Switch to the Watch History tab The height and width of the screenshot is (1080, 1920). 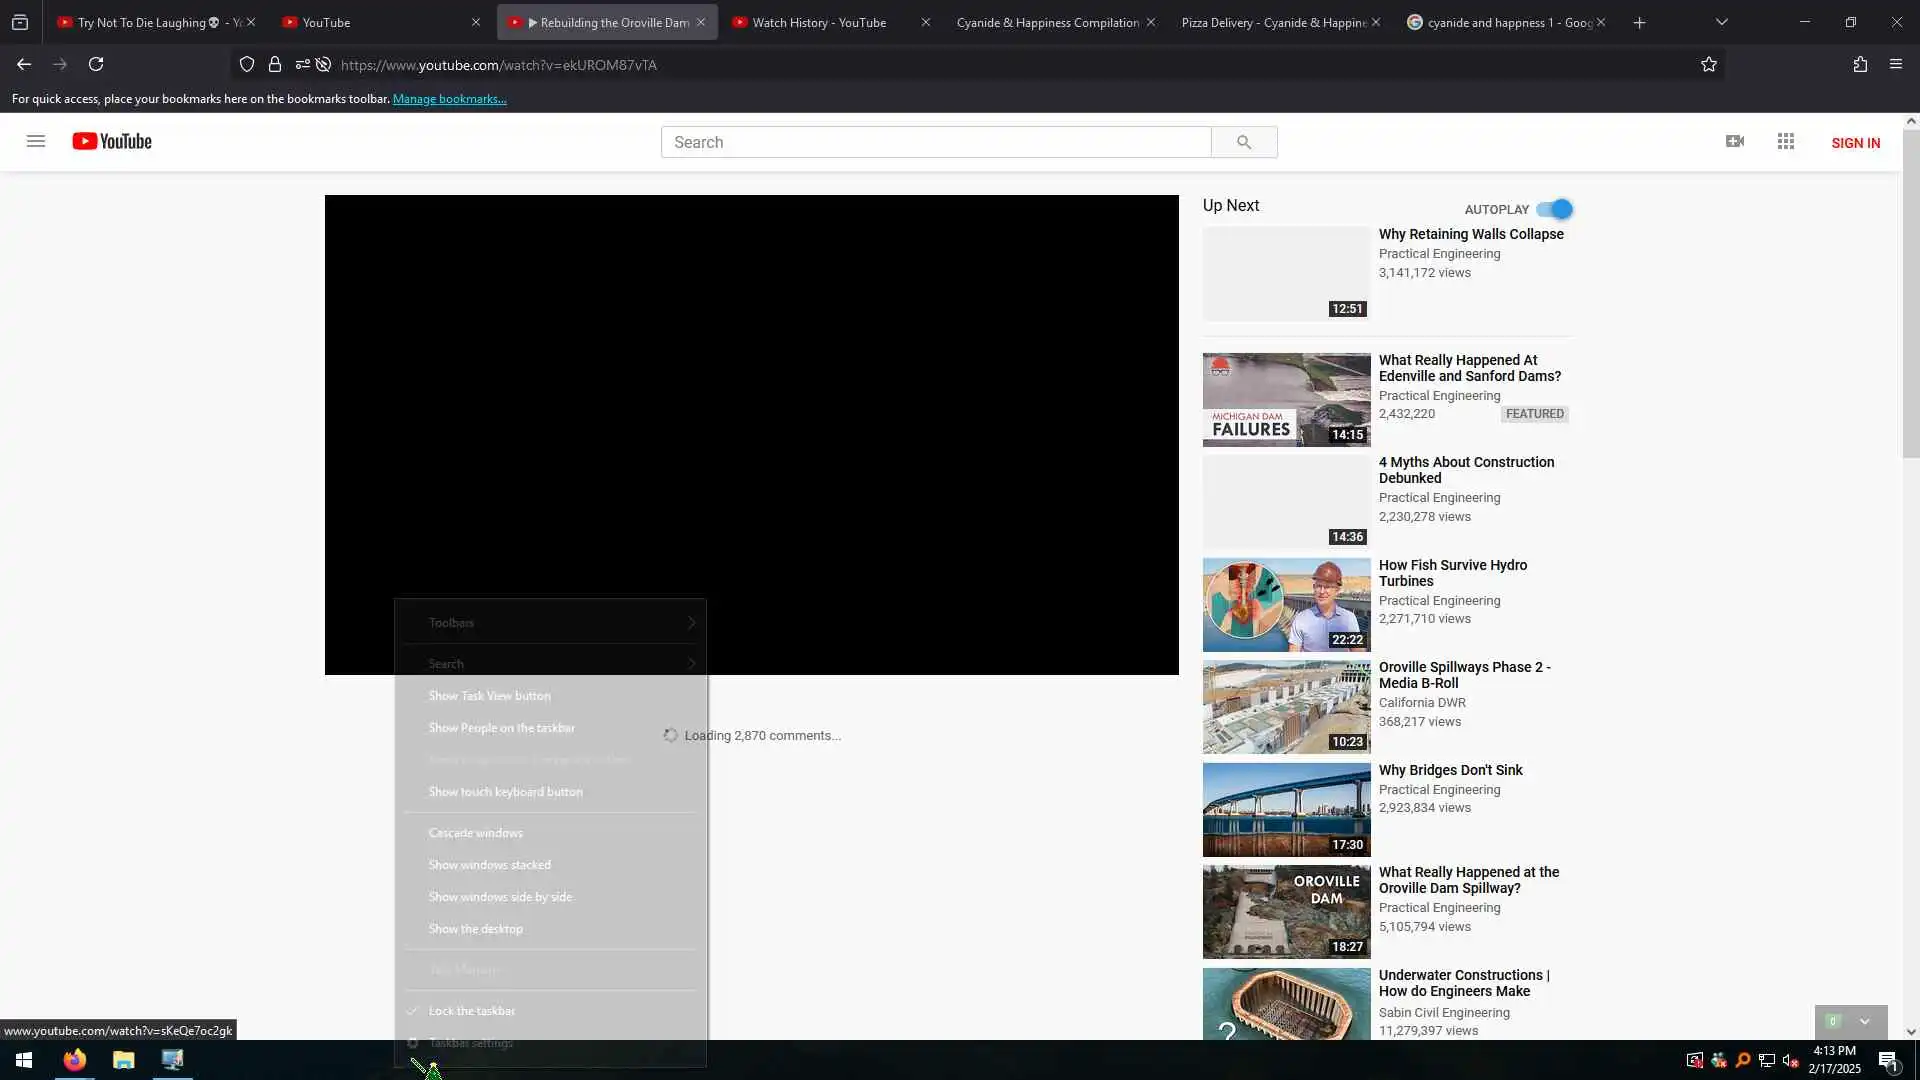coord(819,22)
